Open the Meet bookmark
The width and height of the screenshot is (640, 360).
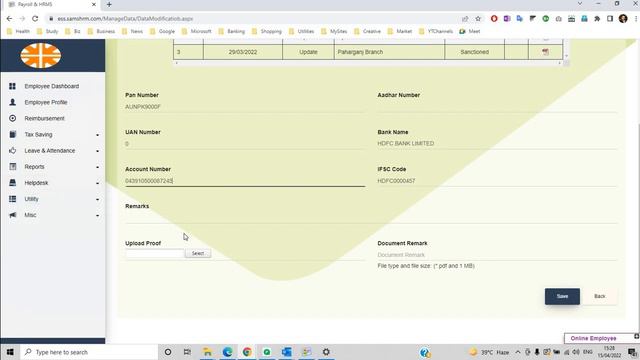pyautogui.click(x=470, y=31)
